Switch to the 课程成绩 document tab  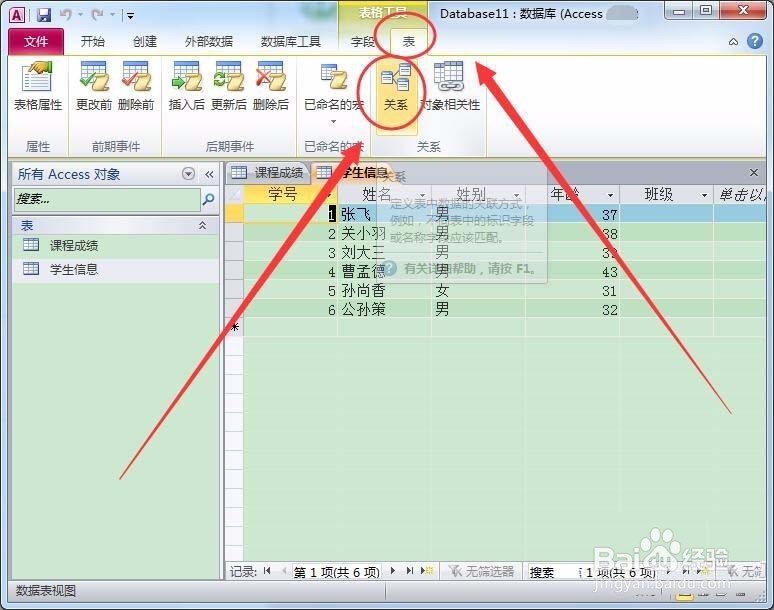click(x=269, y=173)
